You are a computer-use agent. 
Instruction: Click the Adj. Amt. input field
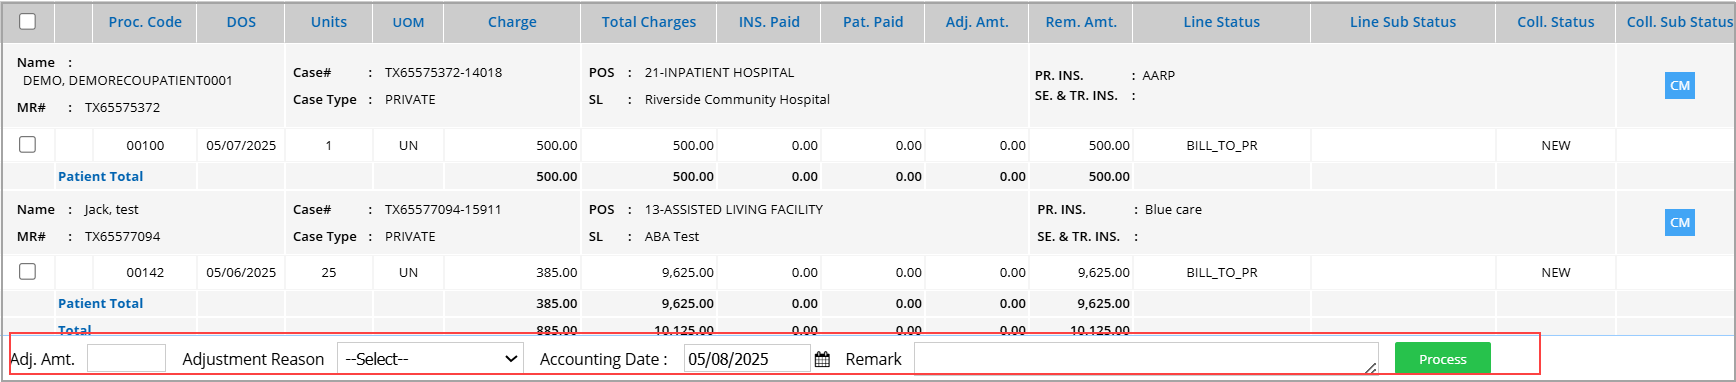click(x=126, y=358)
